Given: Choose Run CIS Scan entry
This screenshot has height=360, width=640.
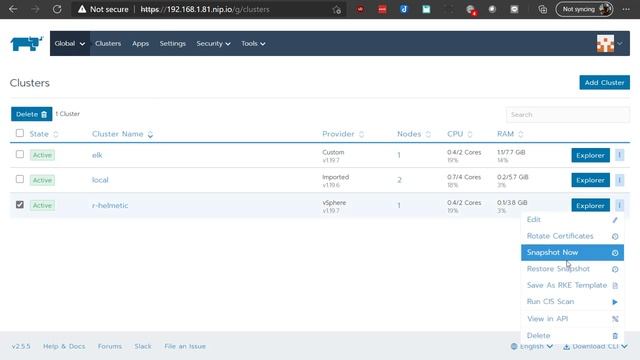Looking at the screenshot, I should coord(572,302).
